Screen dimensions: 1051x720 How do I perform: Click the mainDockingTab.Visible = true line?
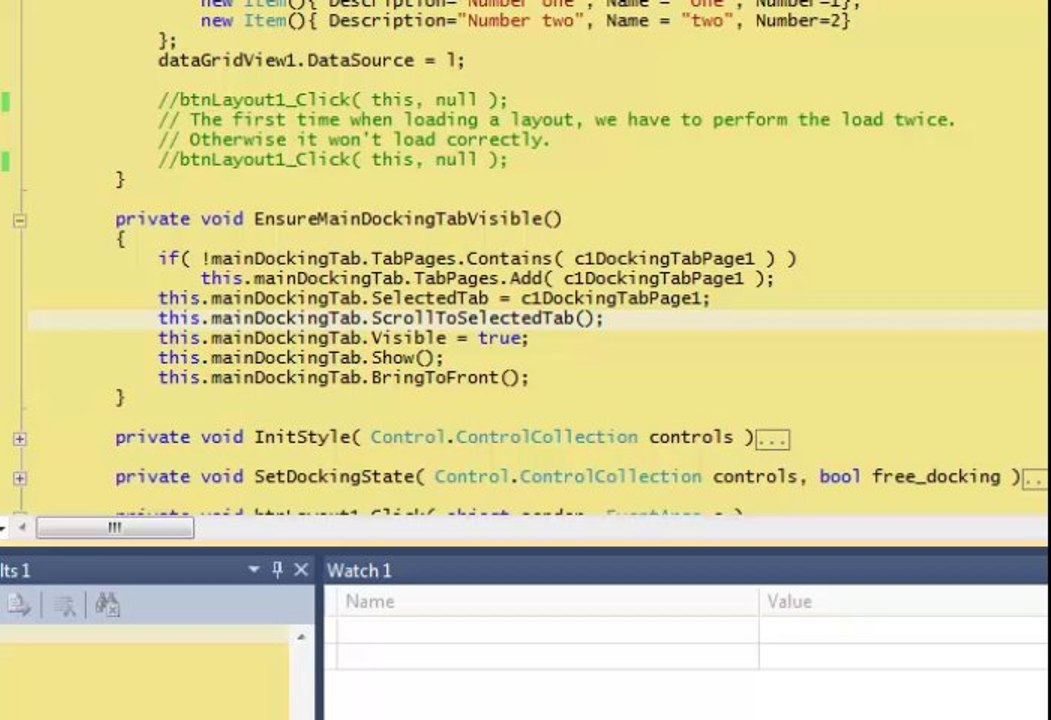(343, 338)
